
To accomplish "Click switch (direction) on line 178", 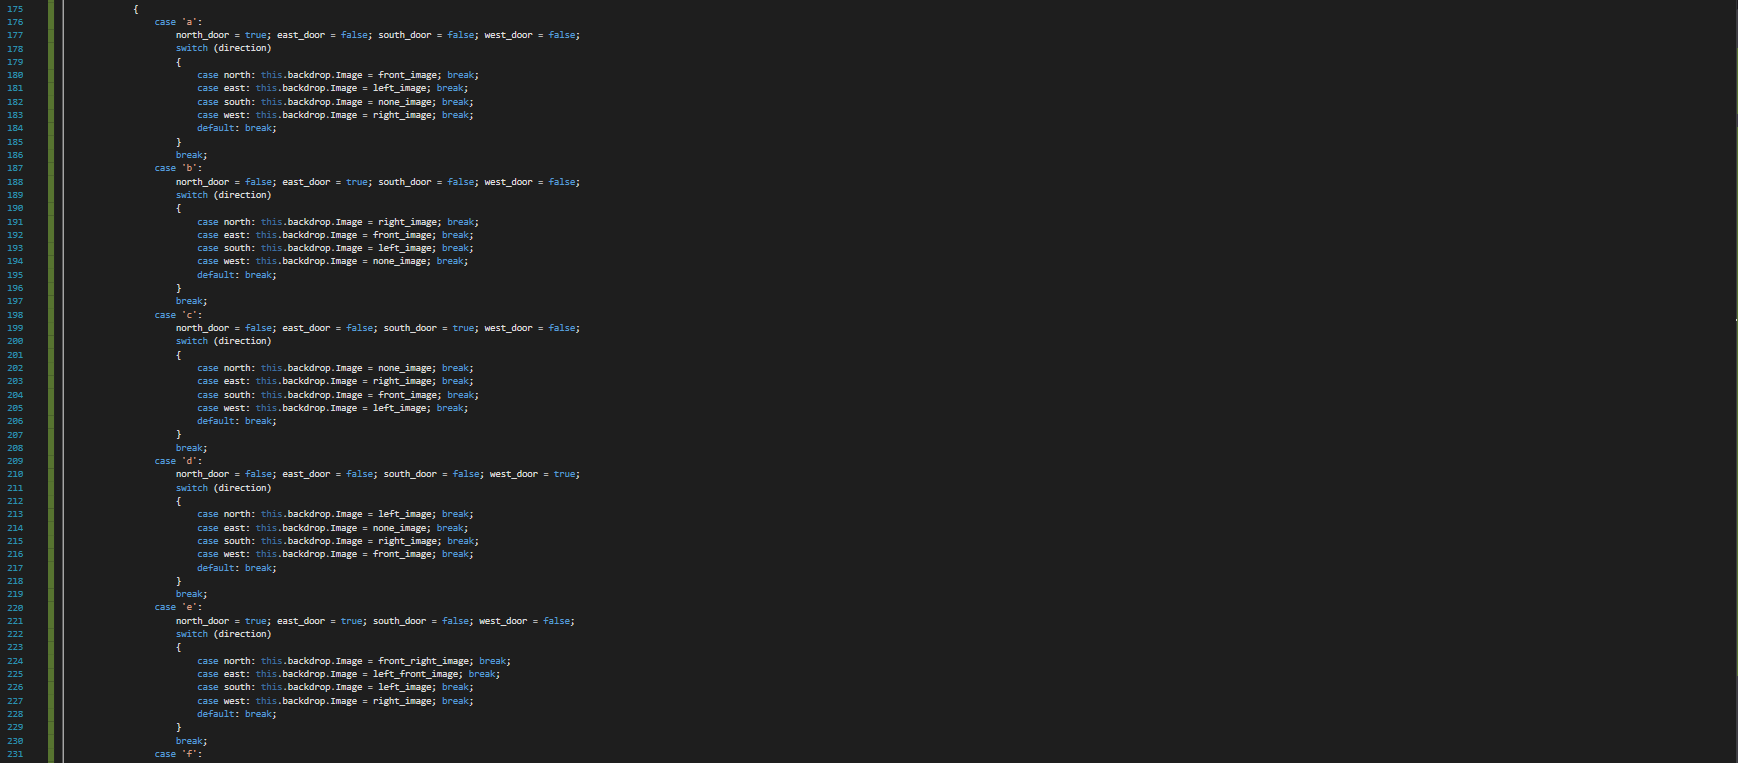I will click(x=223, y=48).
